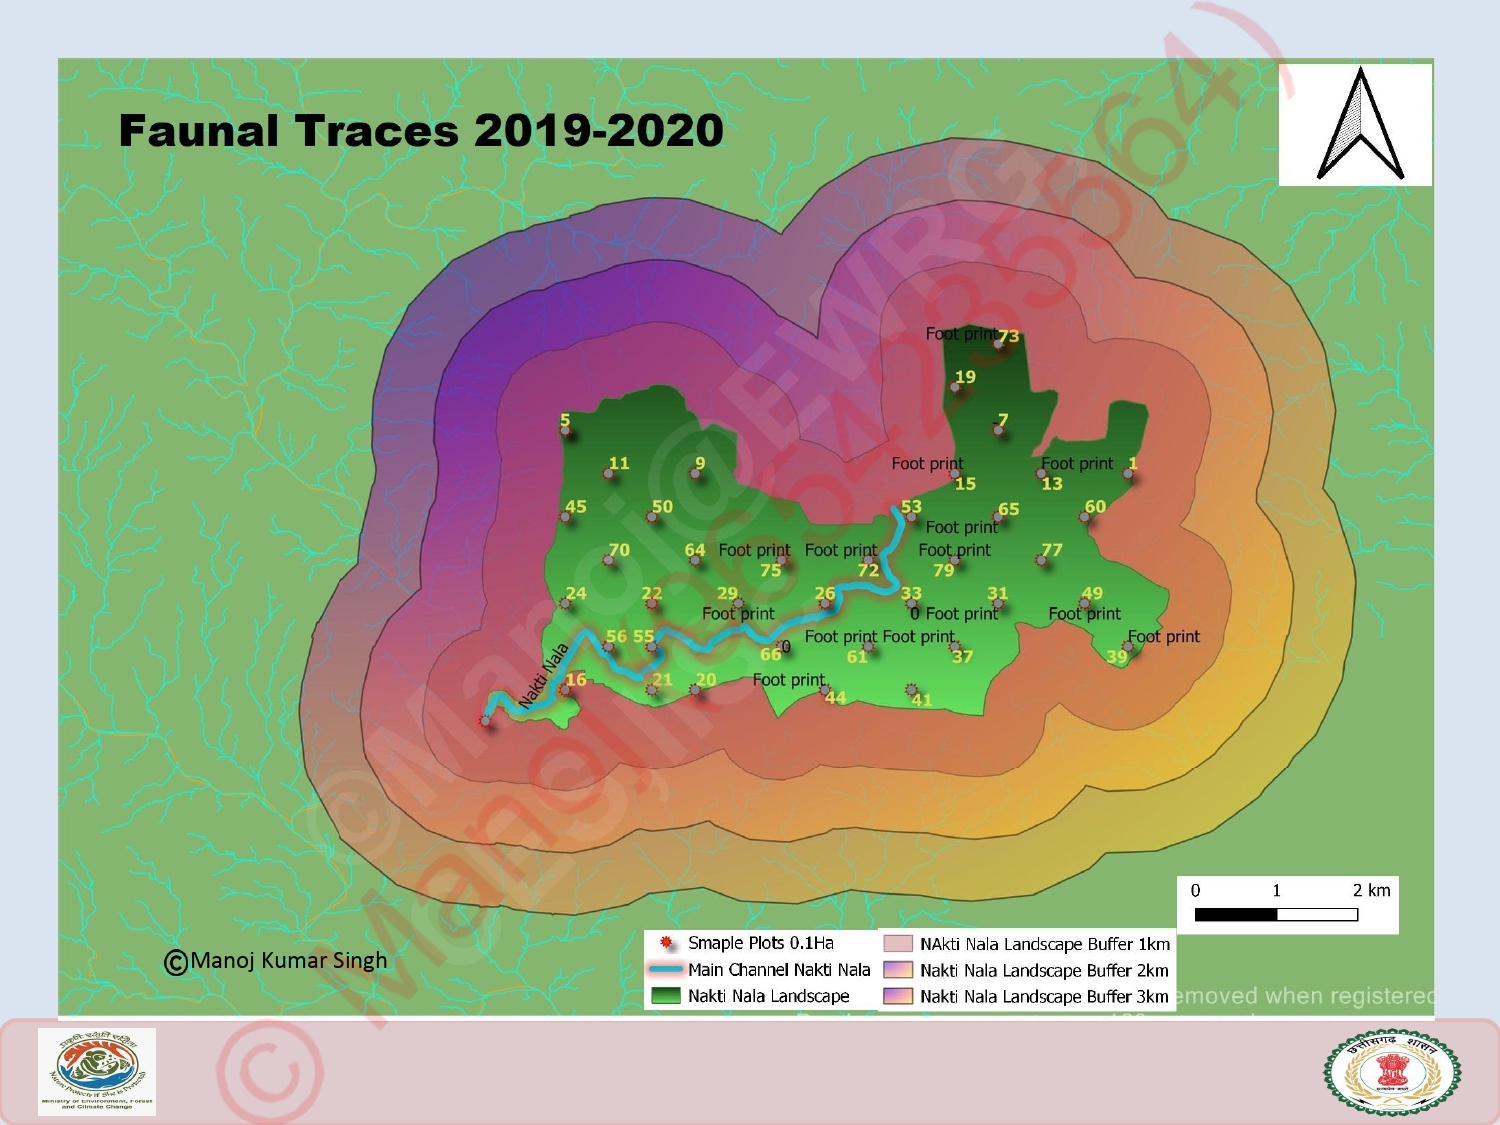Screen dimensions: 1500x1125
Task: Click the Main Channel Nakti Nala legend line
Action: tap(665, 969)
